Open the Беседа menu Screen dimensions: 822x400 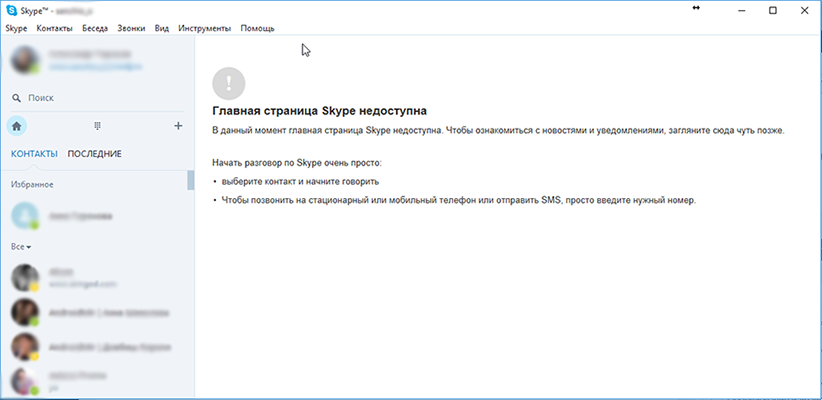(95, 28)
